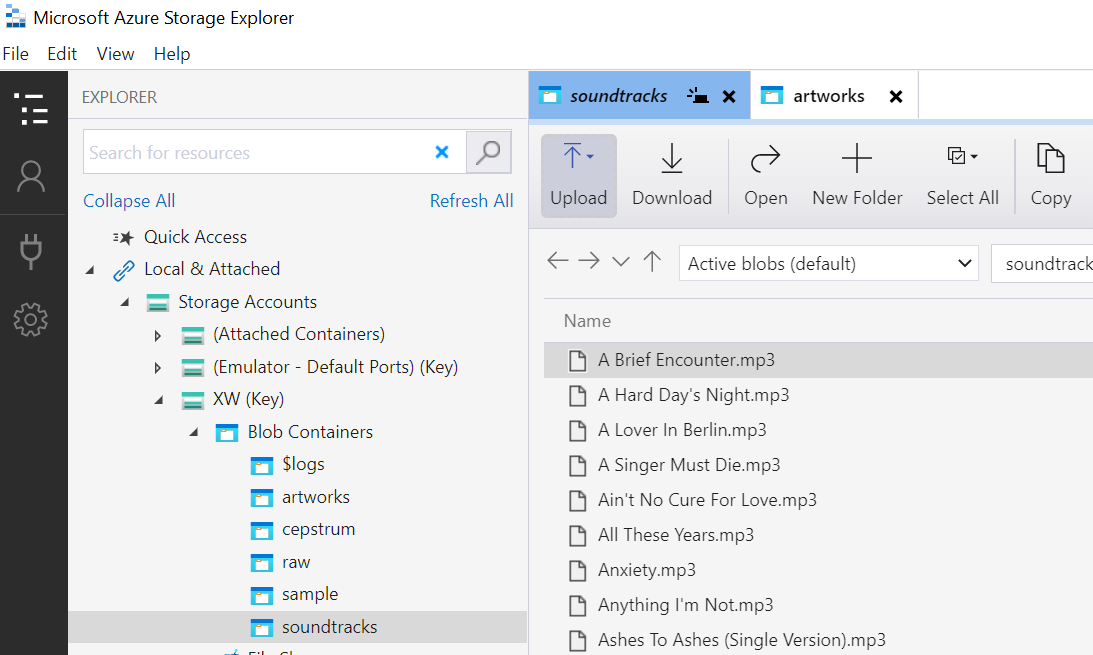Select A Brief Encounter.mp3
The height and width of the screenshot is (655, 1093).
pyautogui.click(x=818, y=360)
